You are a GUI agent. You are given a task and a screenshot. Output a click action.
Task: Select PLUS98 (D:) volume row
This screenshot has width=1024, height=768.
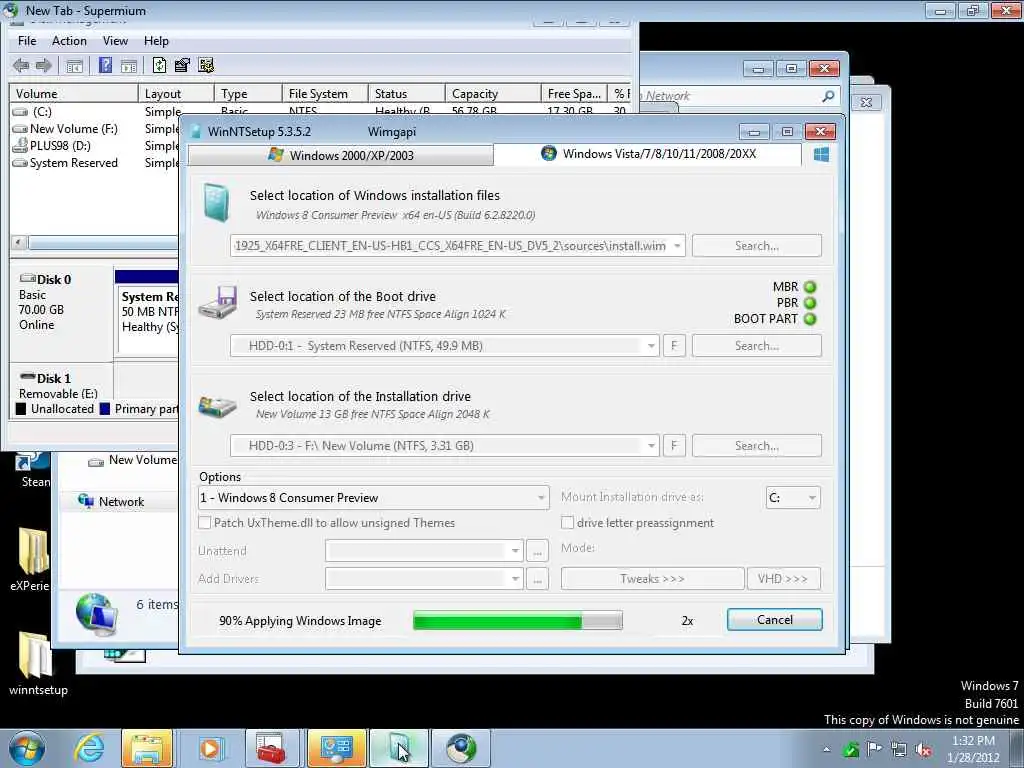[x=60, y=146]
